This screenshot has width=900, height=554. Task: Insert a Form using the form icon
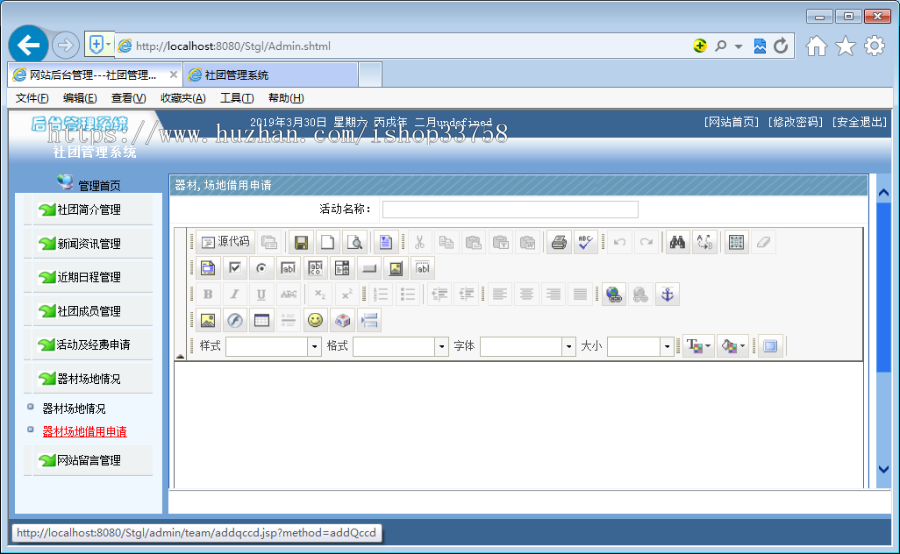pos(208,268)
